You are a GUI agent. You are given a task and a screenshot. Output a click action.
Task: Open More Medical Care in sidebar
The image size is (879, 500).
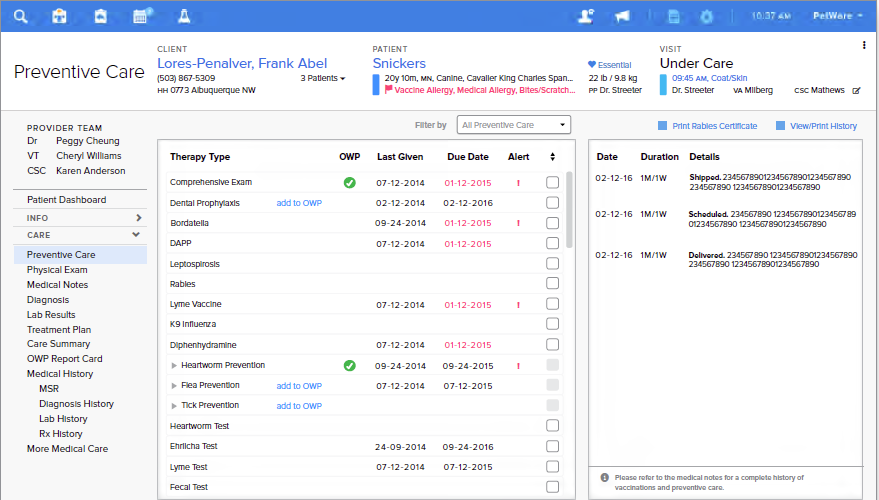pos(67,449)
